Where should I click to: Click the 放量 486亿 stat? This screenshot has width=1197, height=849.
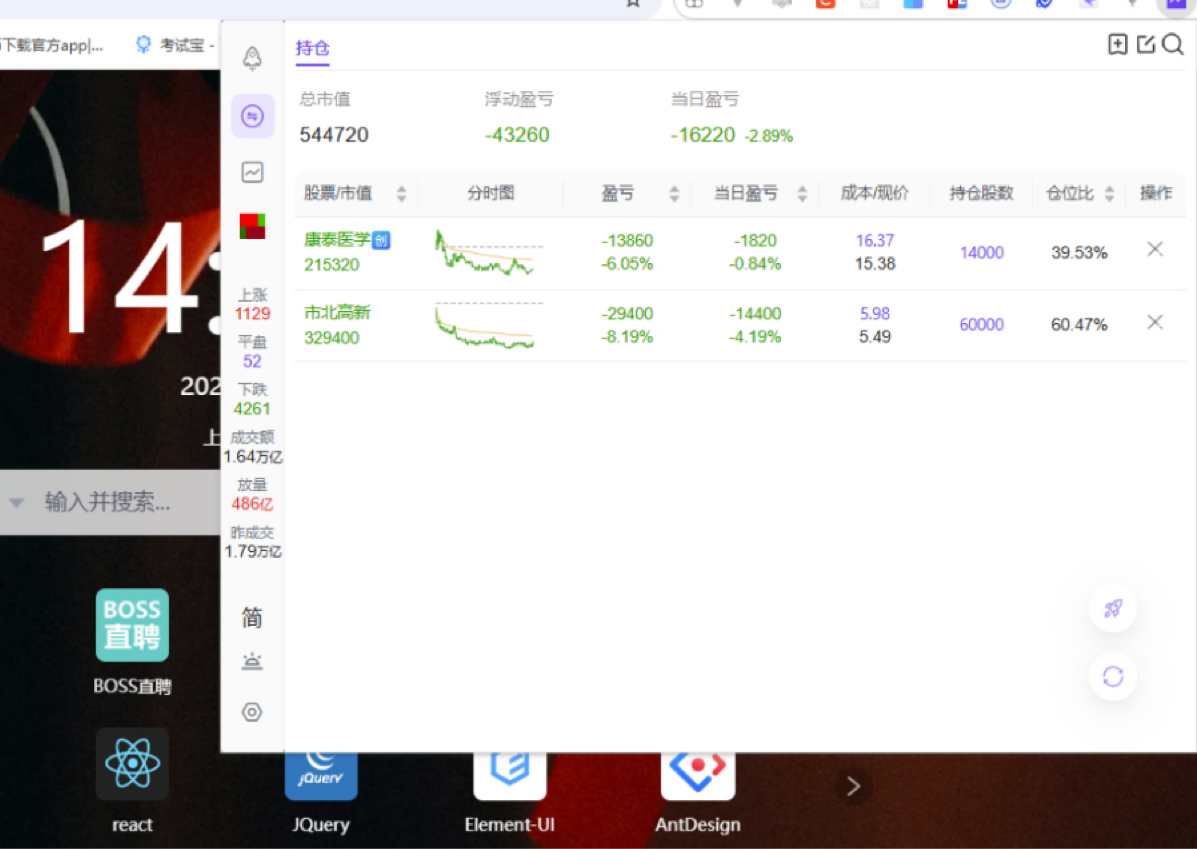click(x=253, y=495)
